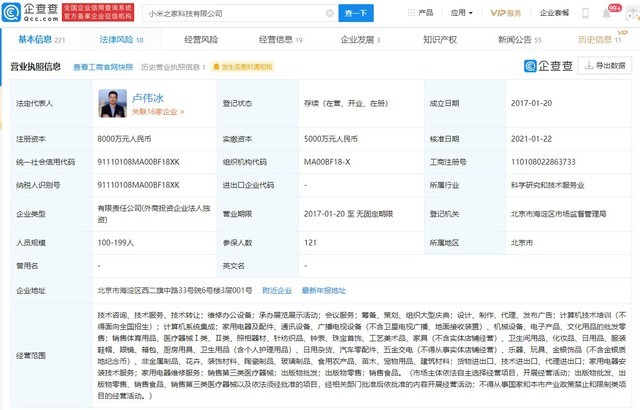Click the 经营范围 row label
The width and height of the screenshot is (640, 410).
coord(31,355)
